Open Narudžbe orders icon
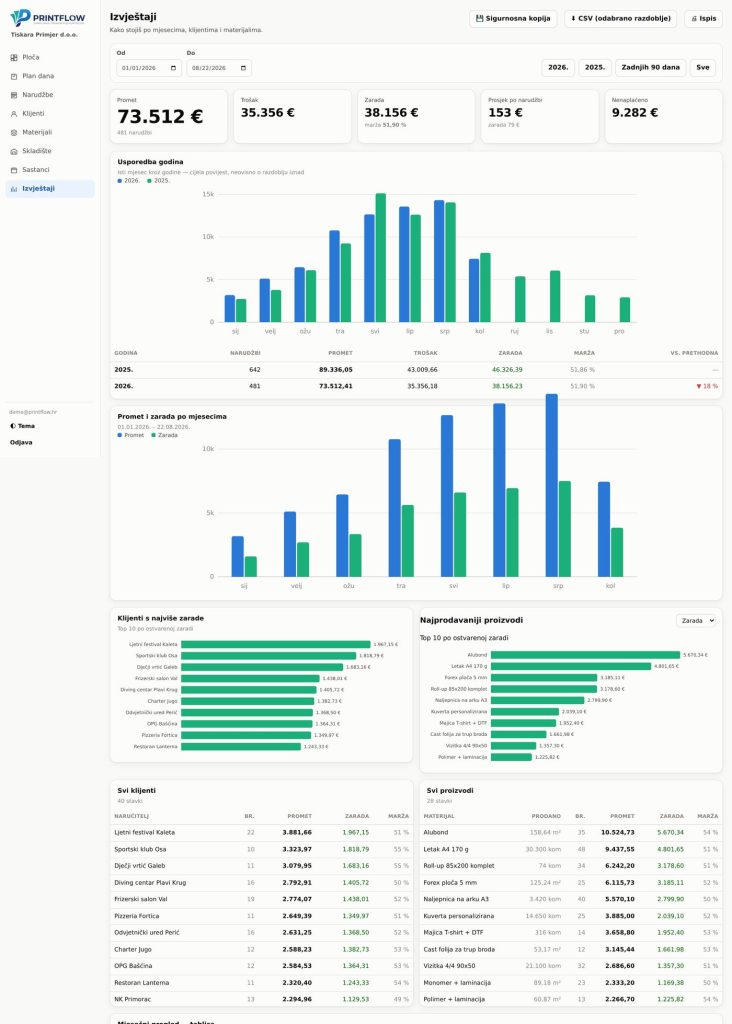 [14, 95]
